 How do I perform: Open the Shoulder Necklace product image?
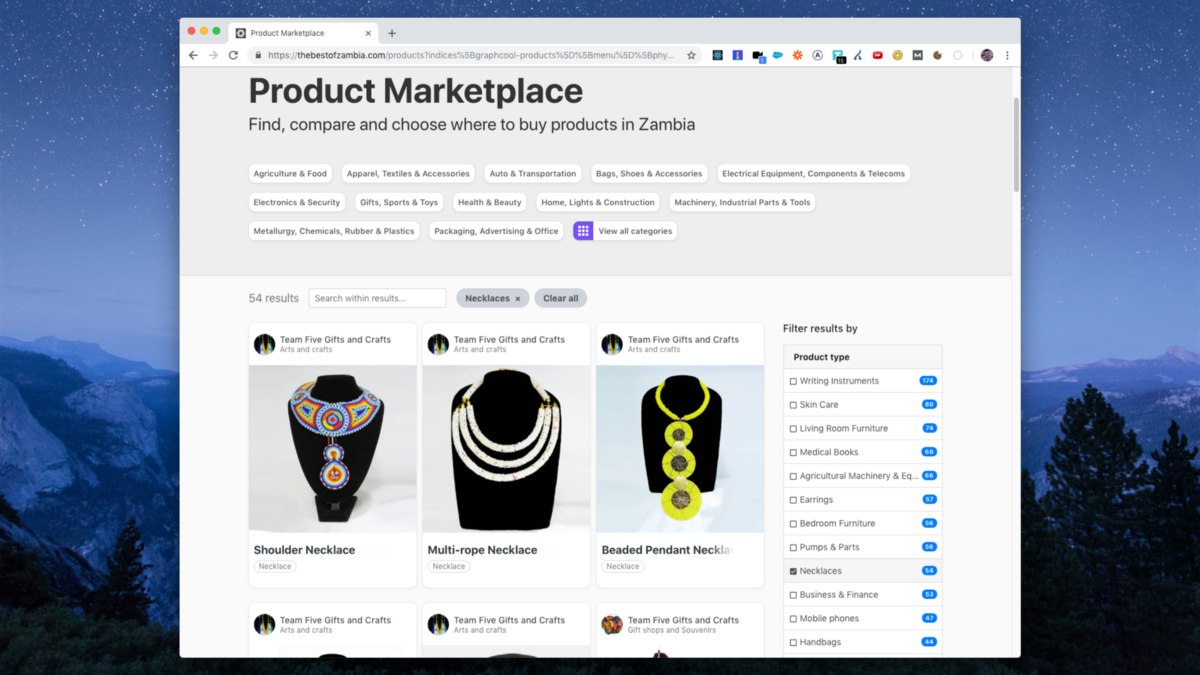coord(332,449)
